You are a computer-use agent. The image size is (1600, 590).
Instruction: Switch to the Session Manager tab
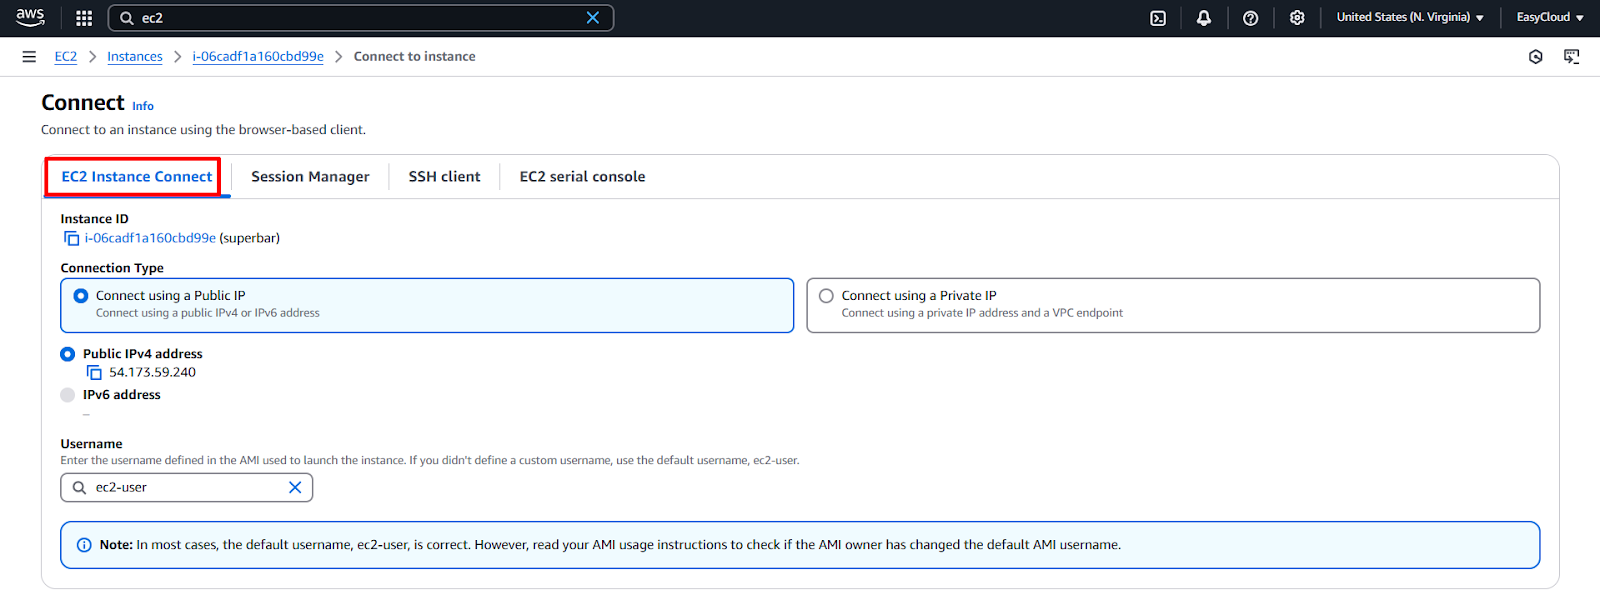coord(310,177)
